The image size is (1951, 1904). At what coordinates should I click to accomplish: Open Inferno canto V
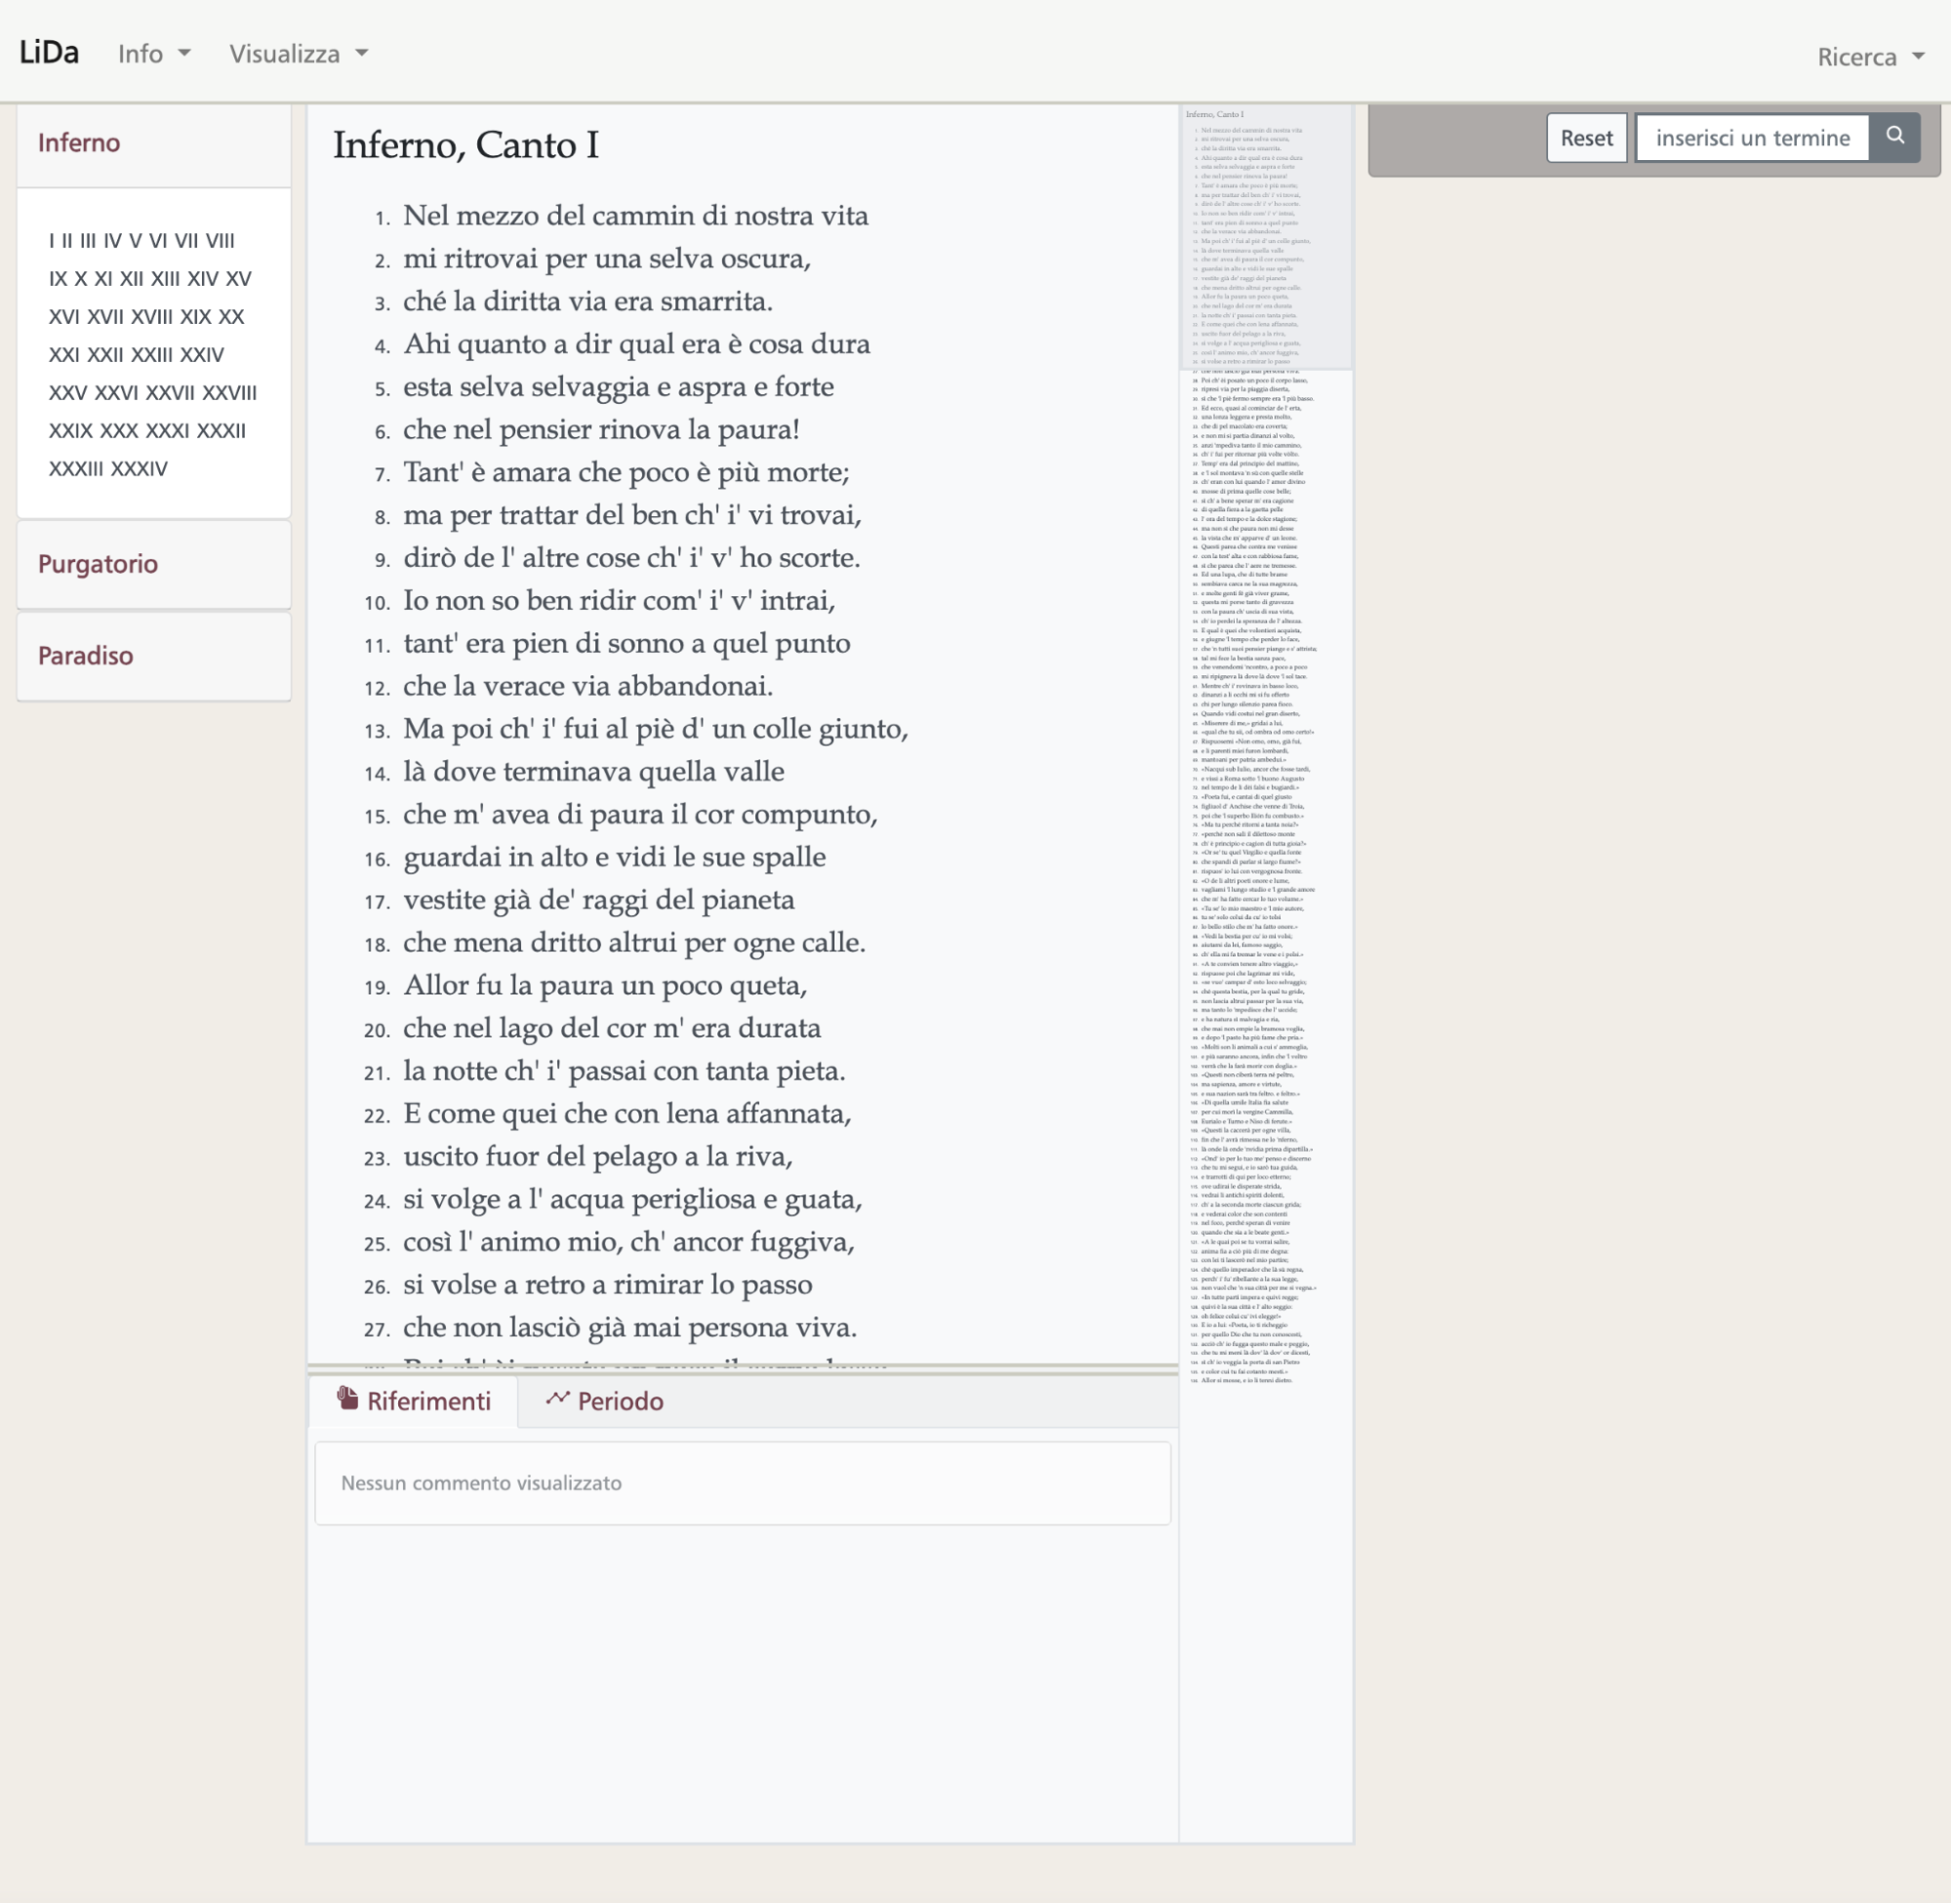[x=136, y=240]
